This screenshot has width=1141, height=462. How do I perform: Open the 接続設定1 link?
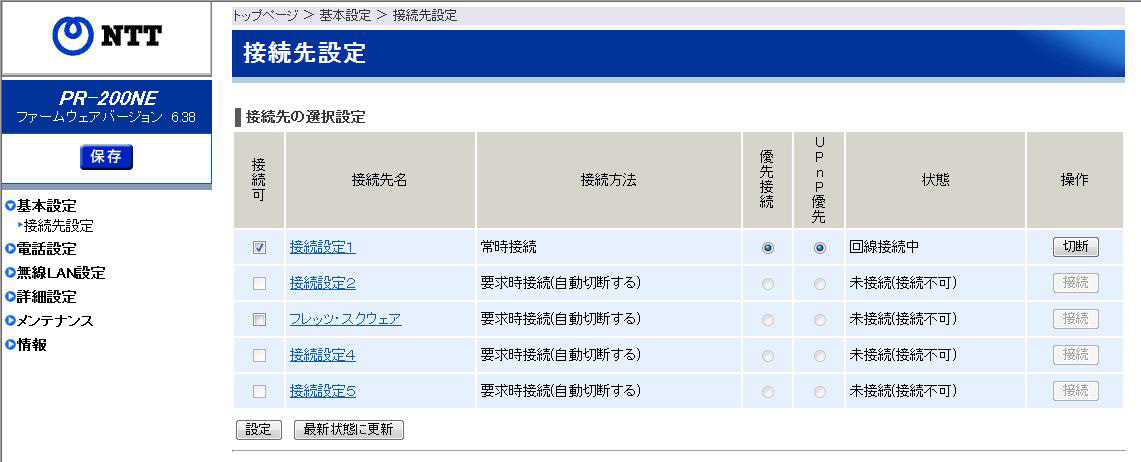[322, 247]
